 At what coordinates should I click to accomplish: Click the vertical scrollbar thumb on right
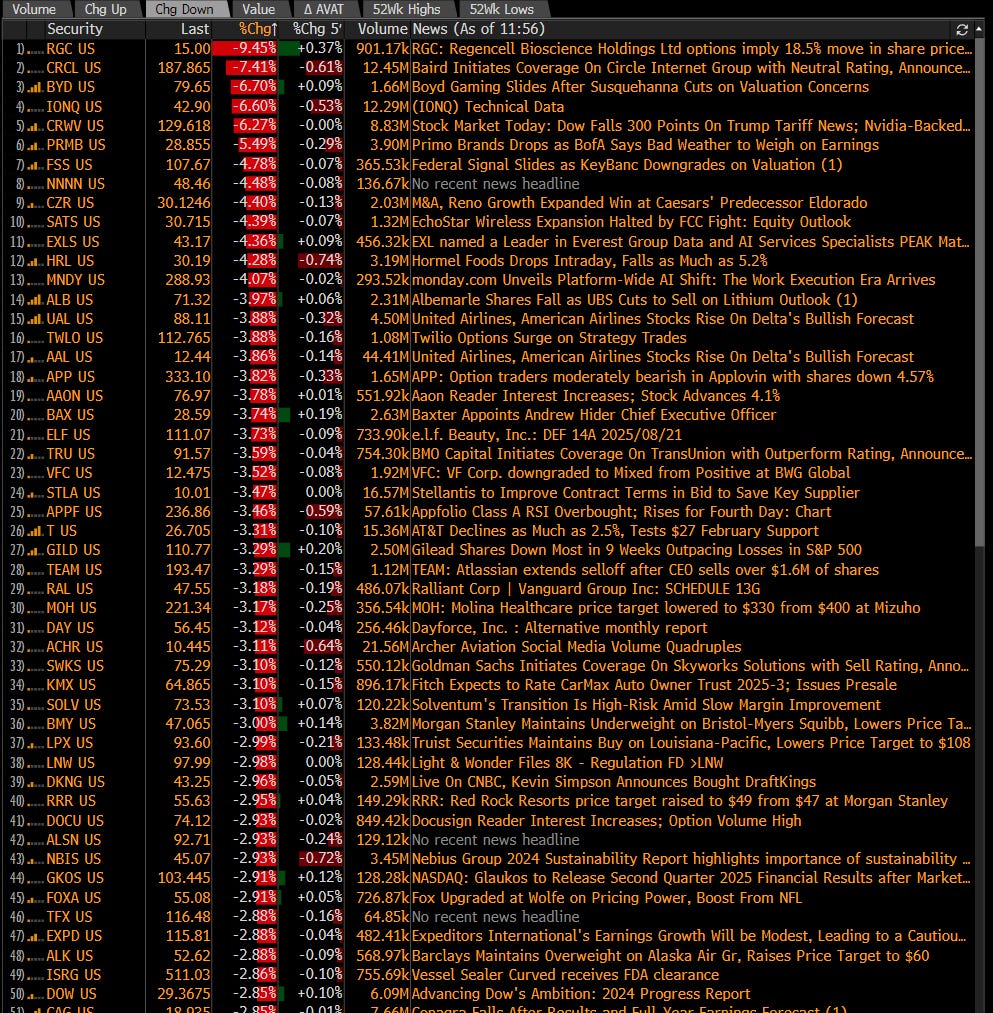point(980,291)
